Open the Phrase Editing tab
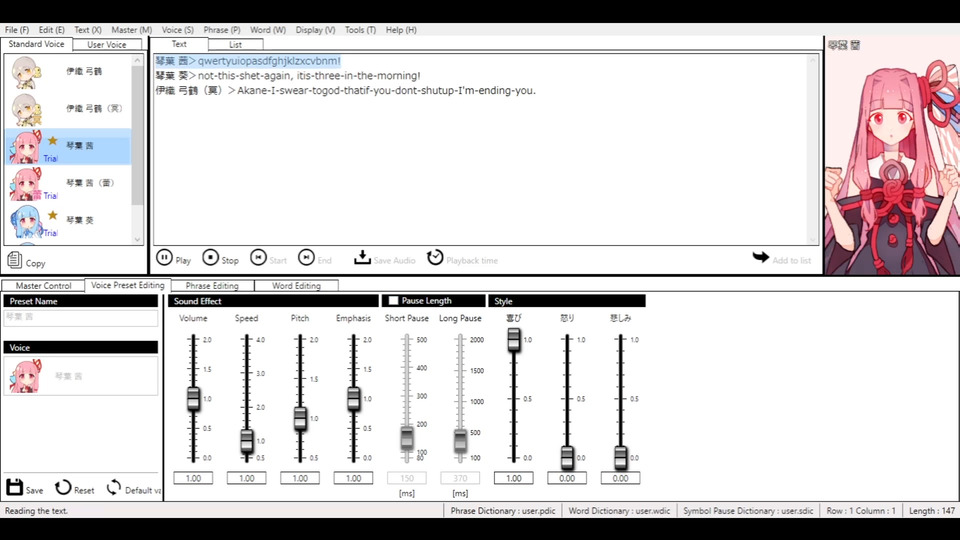 pos(212,285)
